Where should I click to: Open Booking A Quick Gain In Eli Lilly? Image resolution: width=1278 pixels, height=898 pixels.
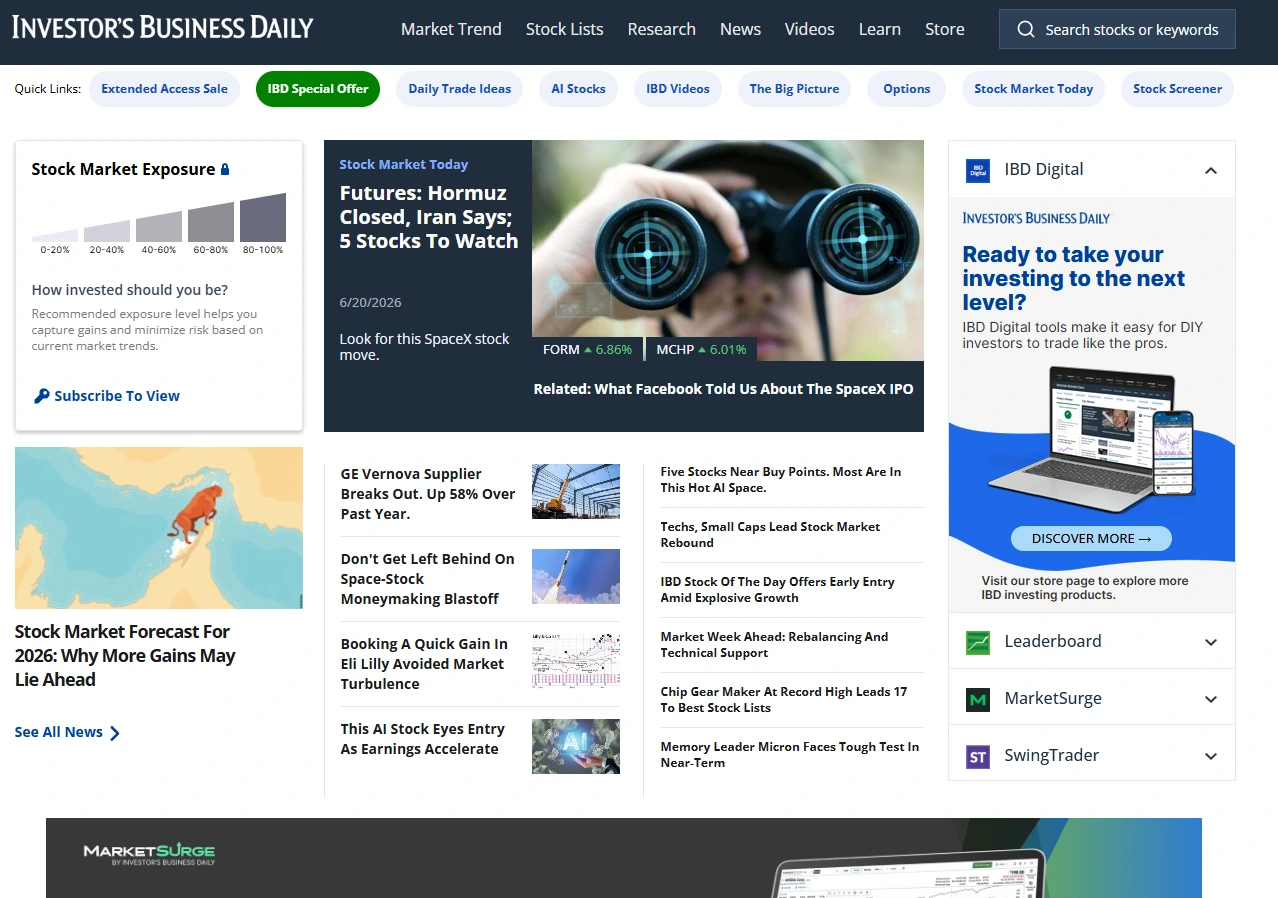(x=425, y=664)
